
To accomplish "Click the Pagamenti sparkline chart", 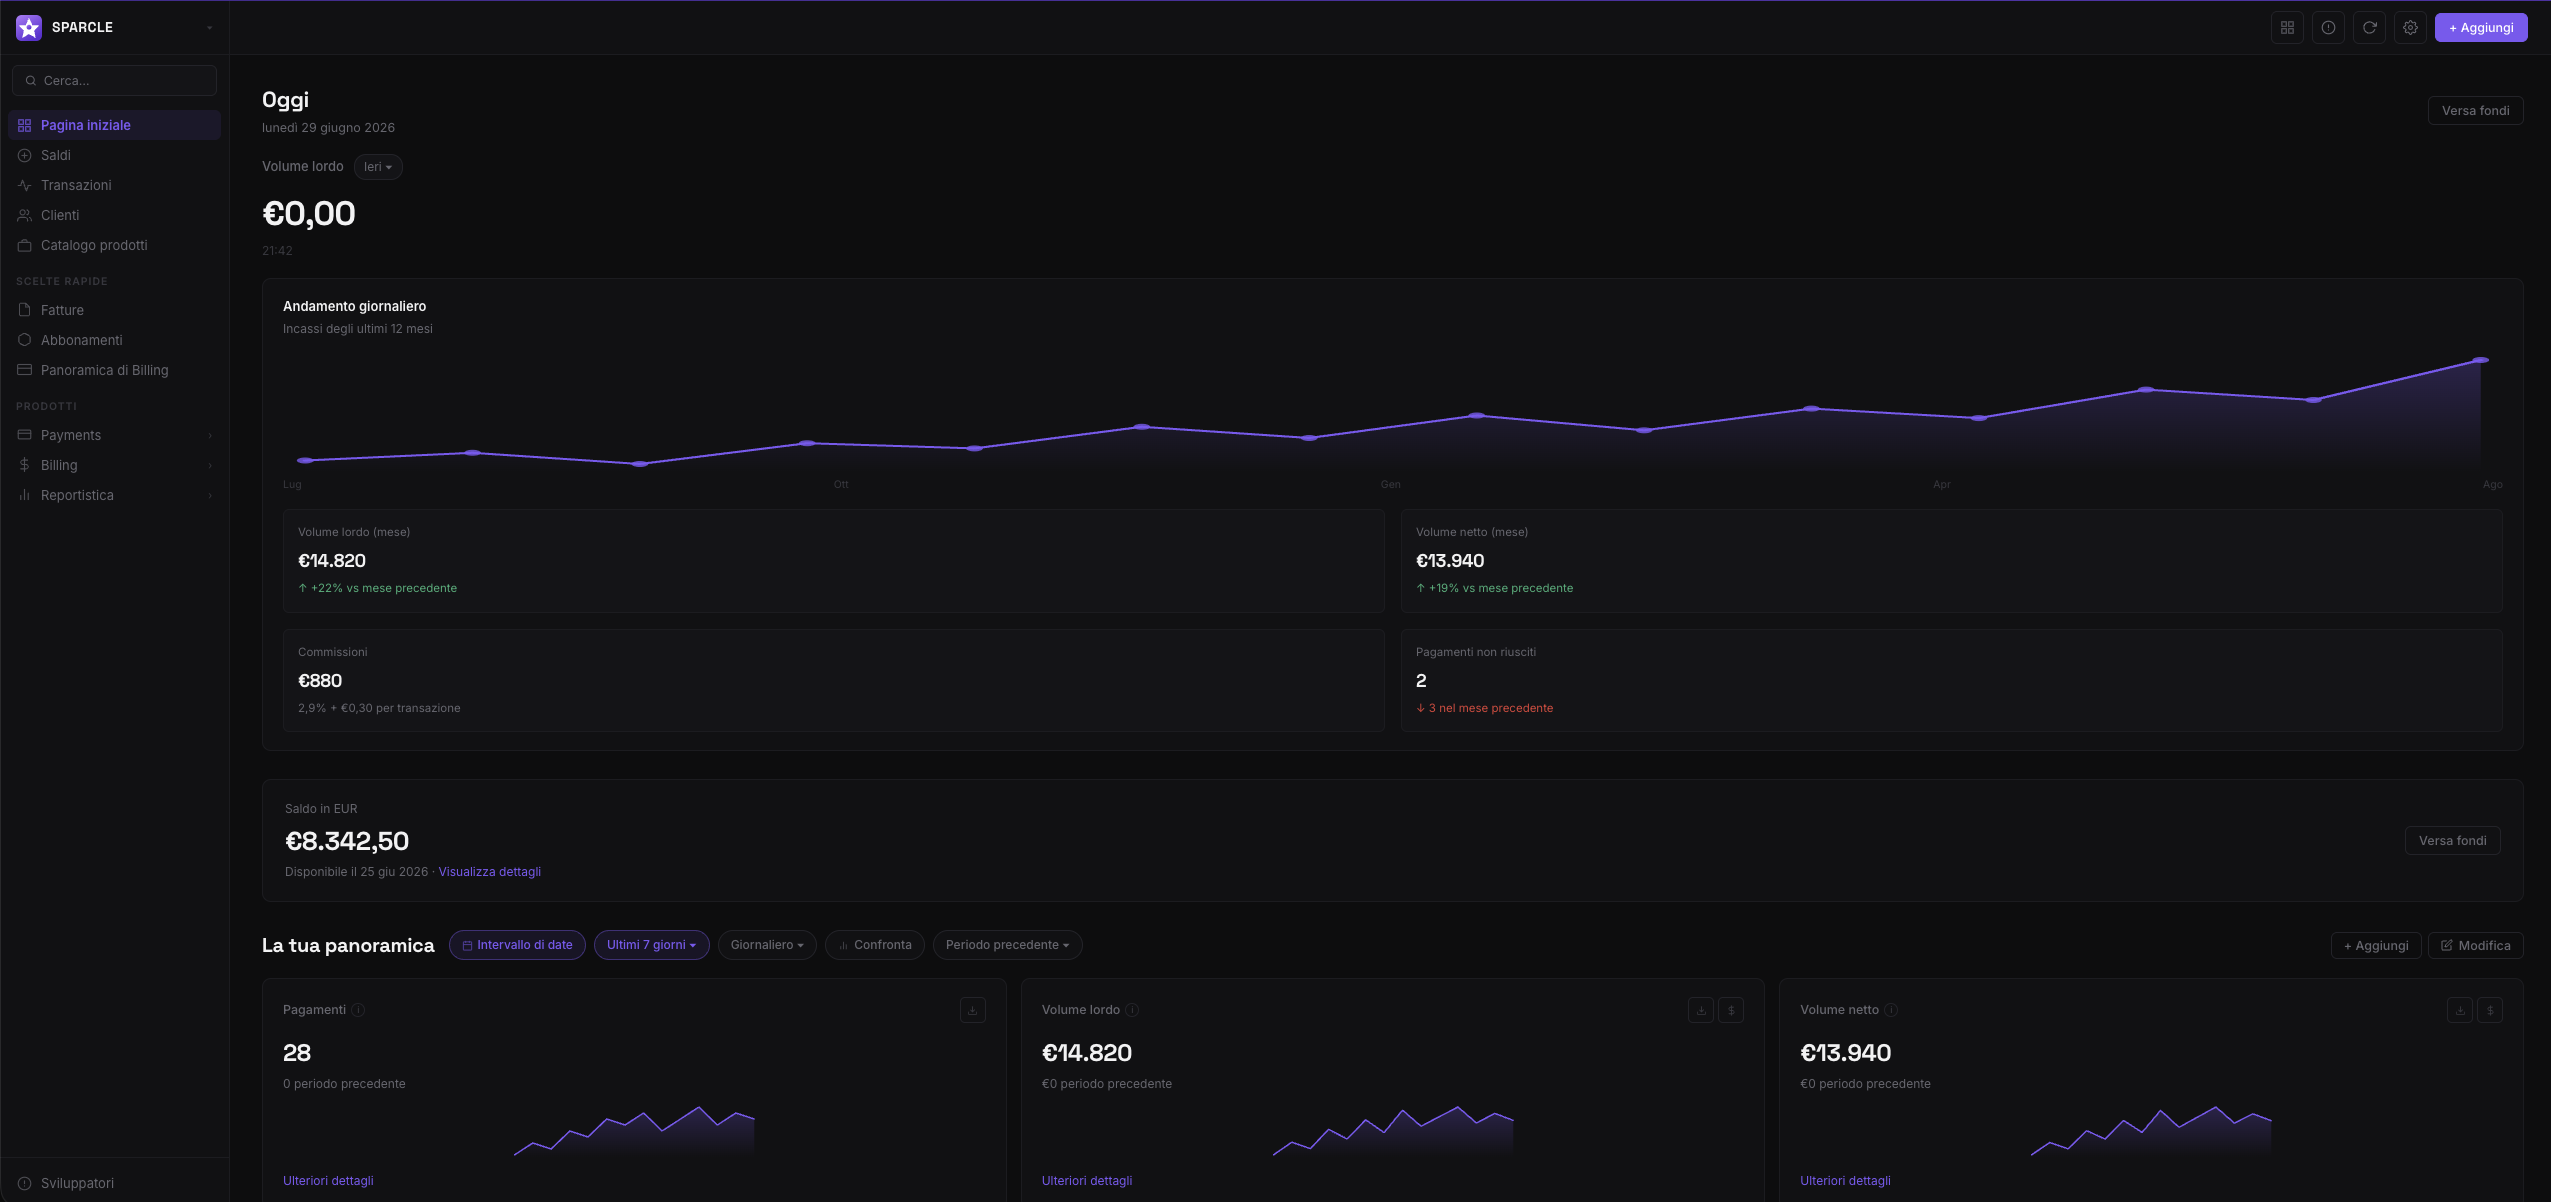I will (x=634, y=1131).
